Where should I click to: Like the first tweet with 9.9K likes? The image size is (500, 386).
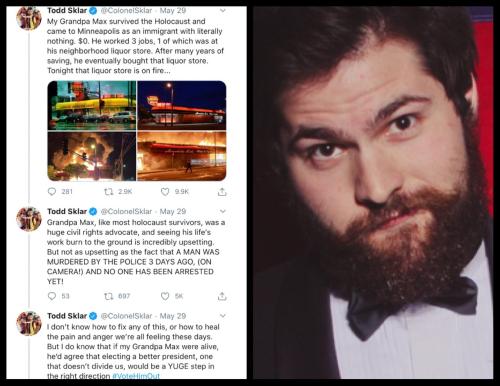pyautogui.click(x=165, y=192)
